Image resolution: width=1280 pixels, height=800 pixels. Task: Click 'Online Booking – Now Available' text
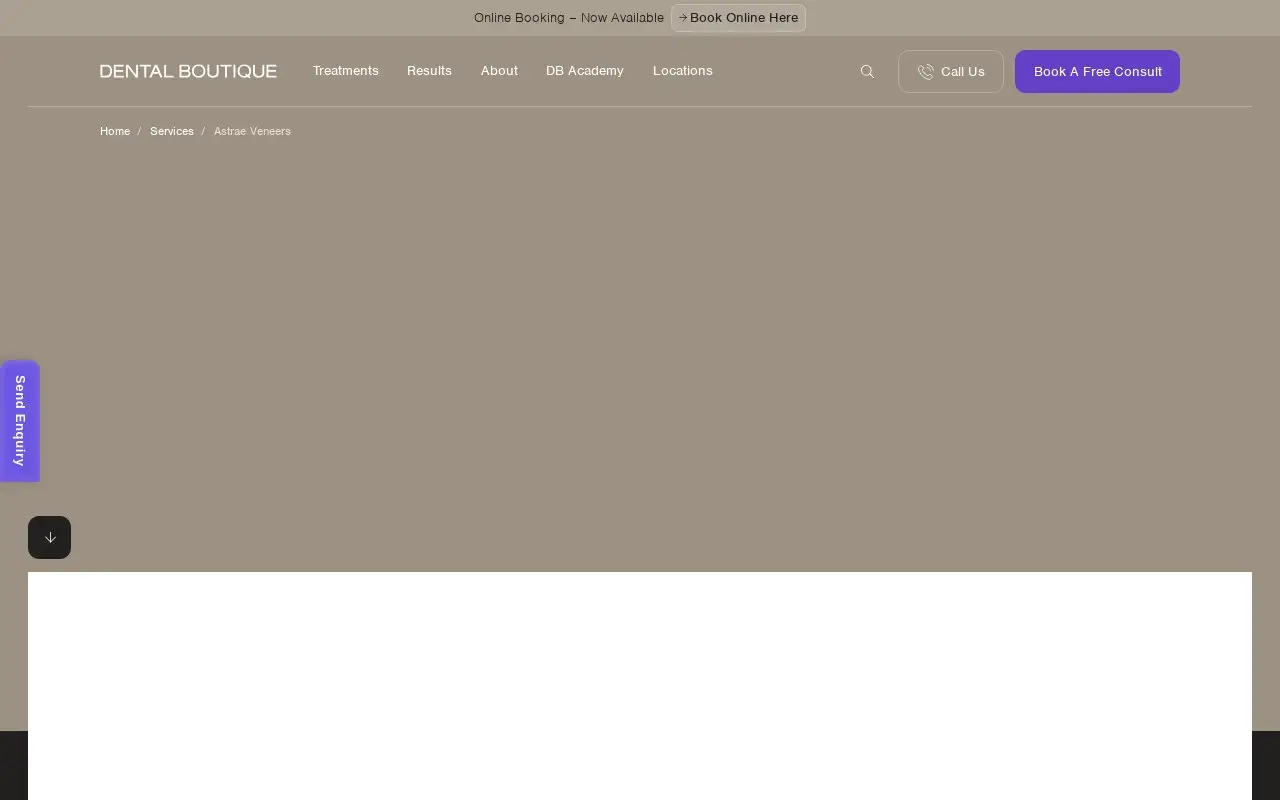pos(569,18)
